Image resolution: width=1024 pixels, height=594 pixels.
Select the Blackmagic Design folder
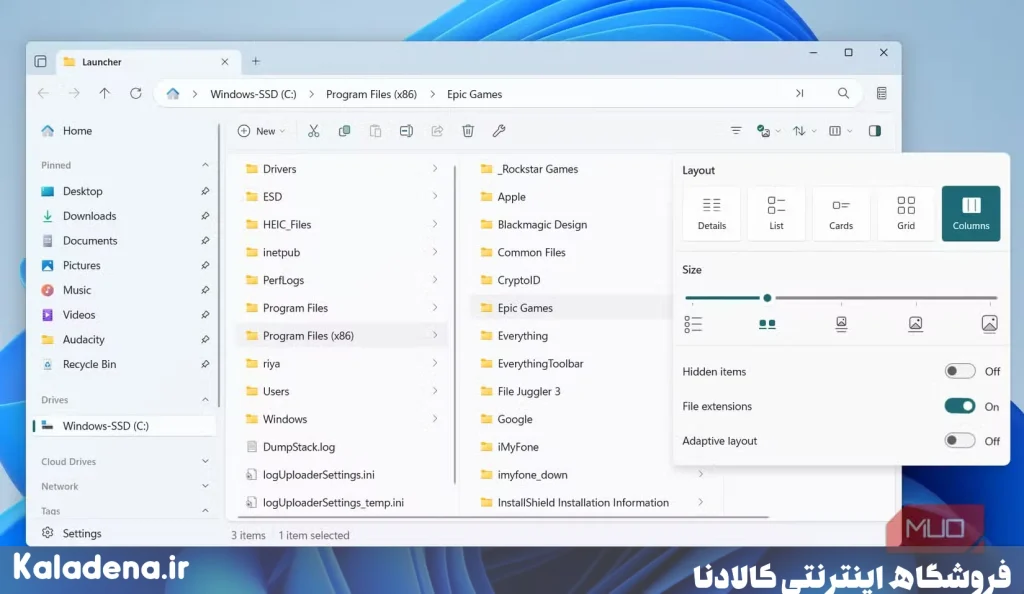click(x=569, y=225)
